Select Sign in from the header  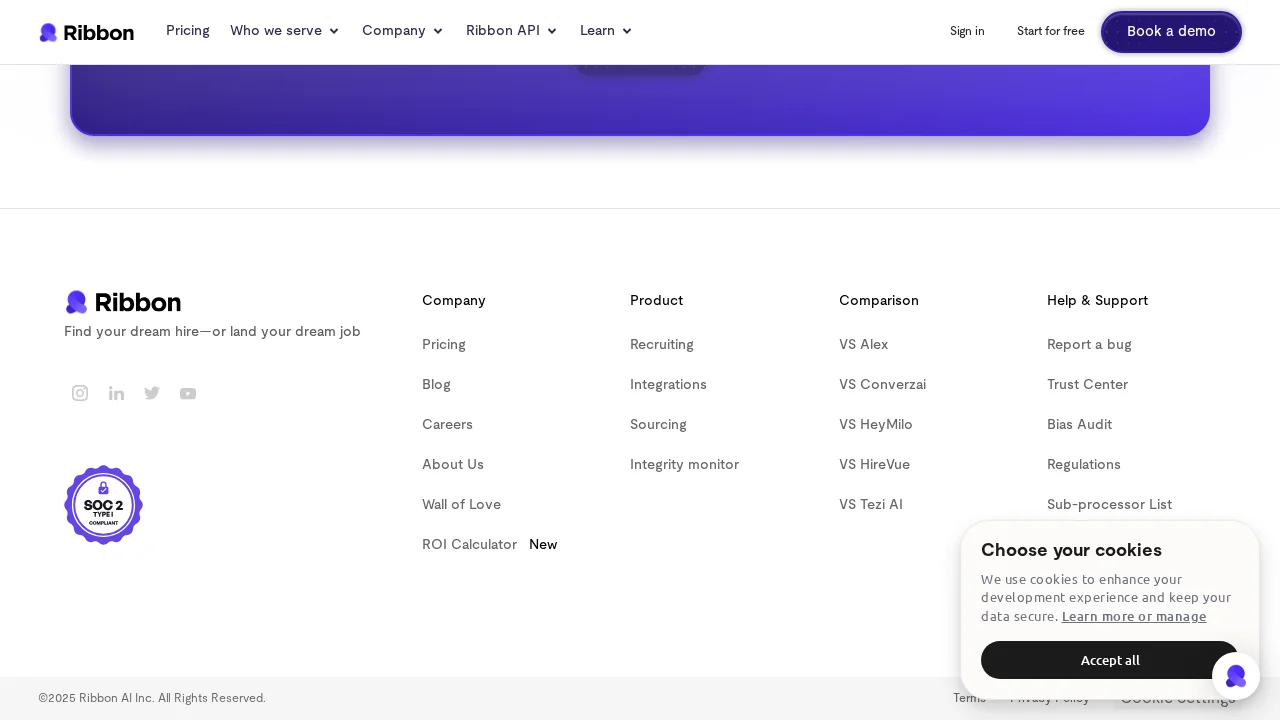click(x=967, y=31)
